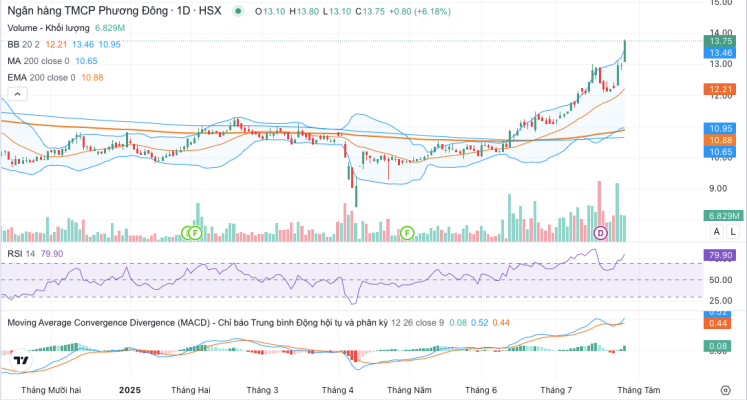Click the D dividend marker on the chart
747x400 pixels.
(601, 233)
